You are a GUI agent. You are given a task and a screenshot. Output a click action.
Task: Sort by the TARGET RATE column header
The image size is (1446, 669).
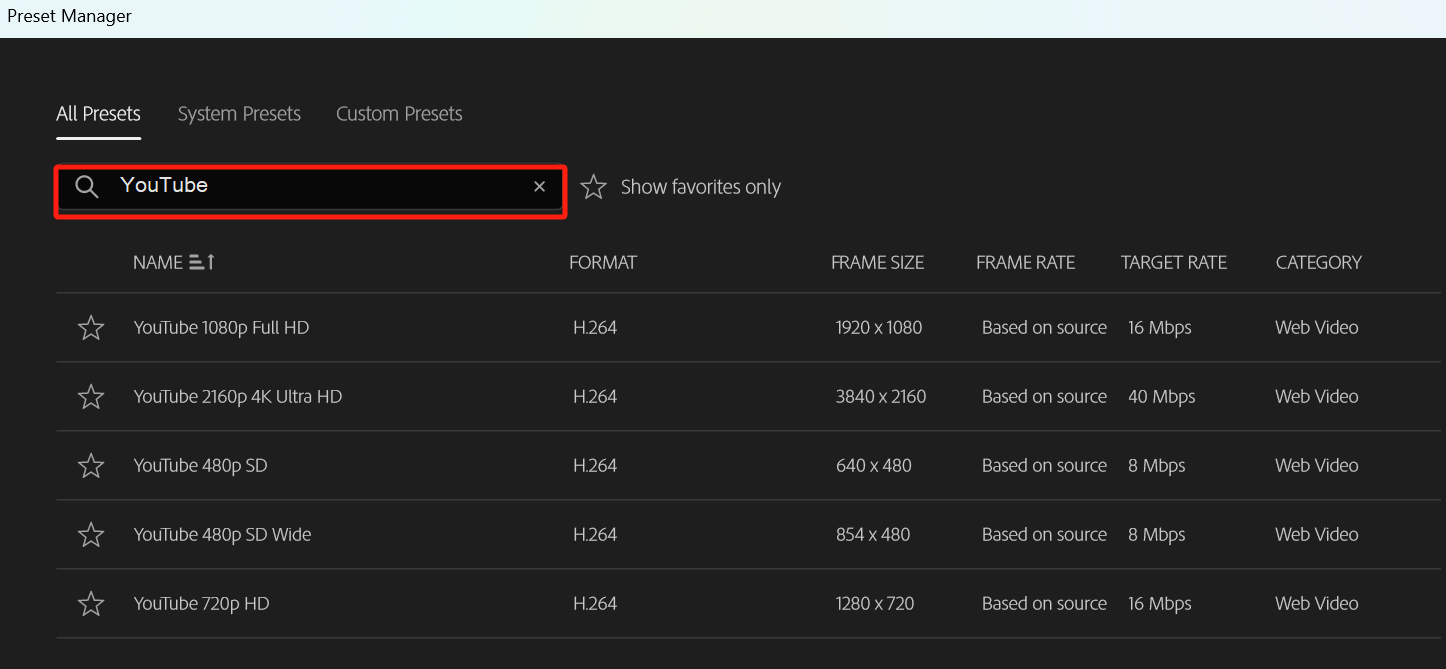point(1174,262)
